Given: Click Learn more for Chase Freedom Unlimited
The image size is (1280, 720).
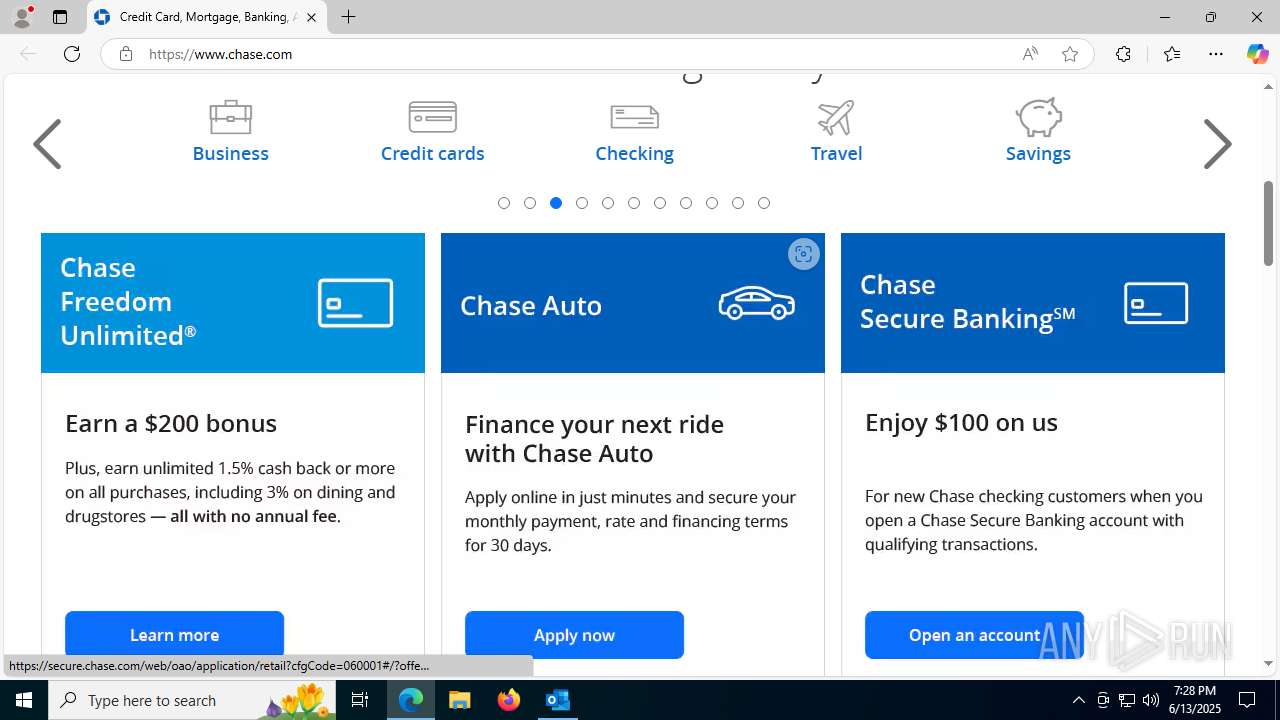Looking at the screenshot, I should [x=174, y=635].
